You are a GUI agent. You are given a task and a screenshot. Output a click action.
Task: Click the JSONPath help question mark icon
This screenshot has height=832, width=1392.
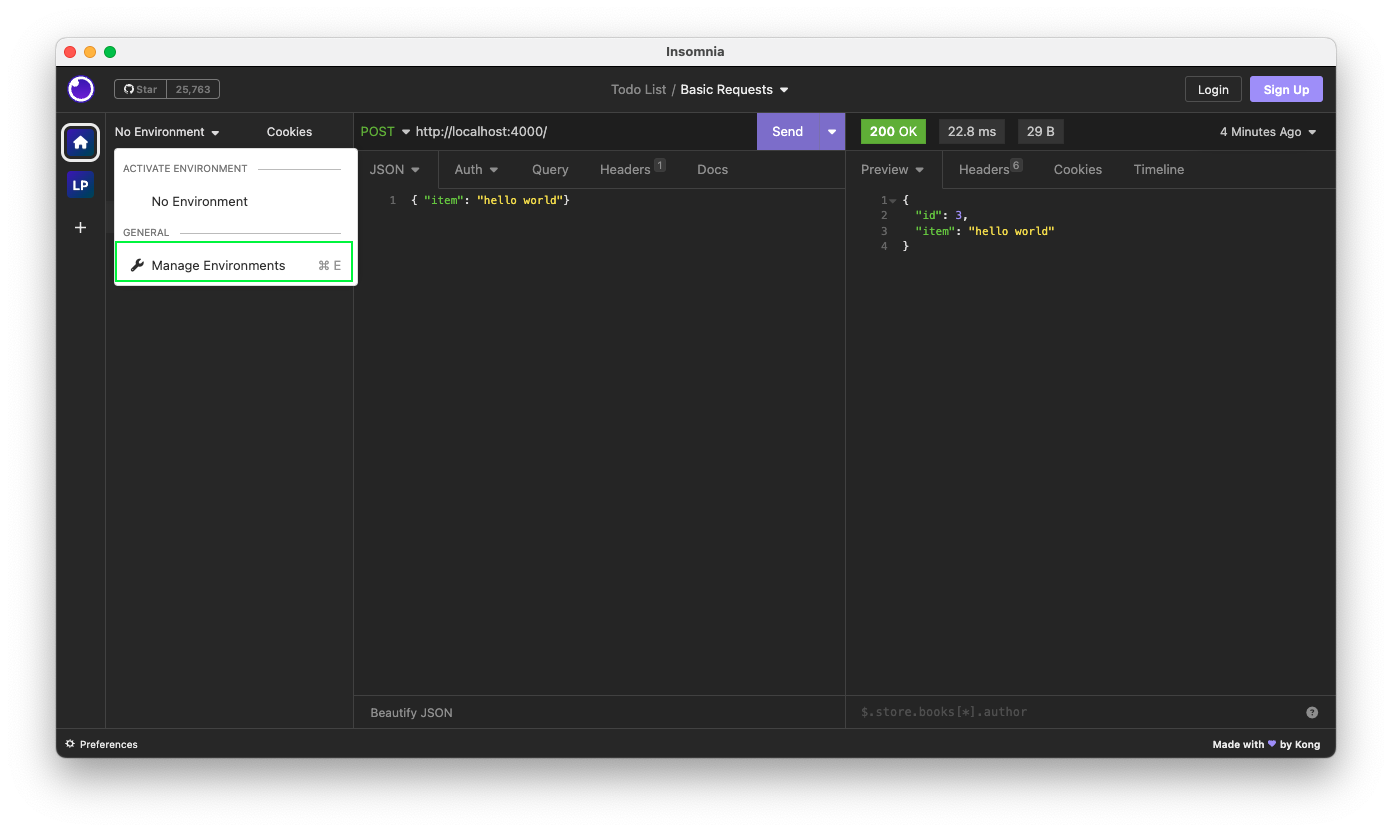pyautogui.click(x=1312, y=711)
